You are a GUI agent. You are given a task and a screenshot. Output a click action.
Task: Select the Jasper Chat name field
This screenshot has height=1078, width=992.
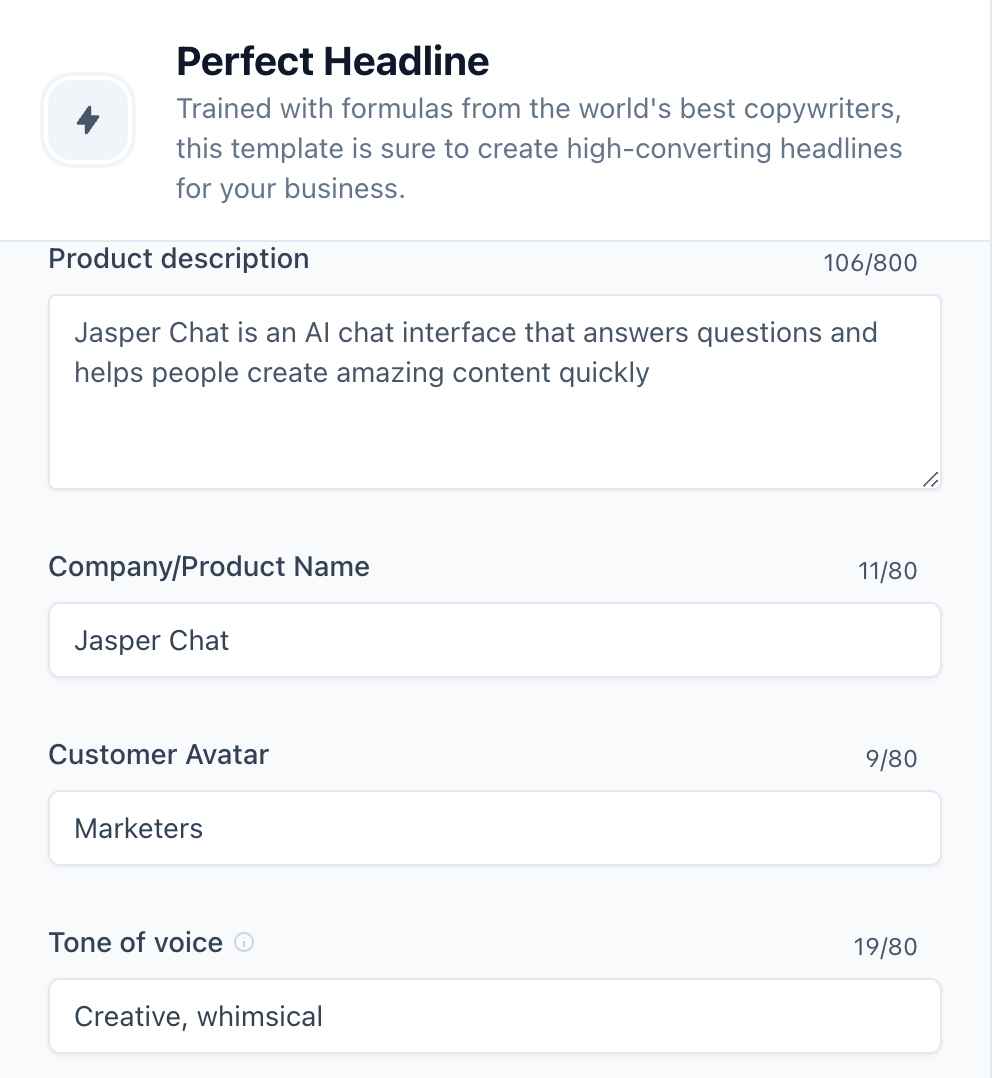click(x=495, y=639)
